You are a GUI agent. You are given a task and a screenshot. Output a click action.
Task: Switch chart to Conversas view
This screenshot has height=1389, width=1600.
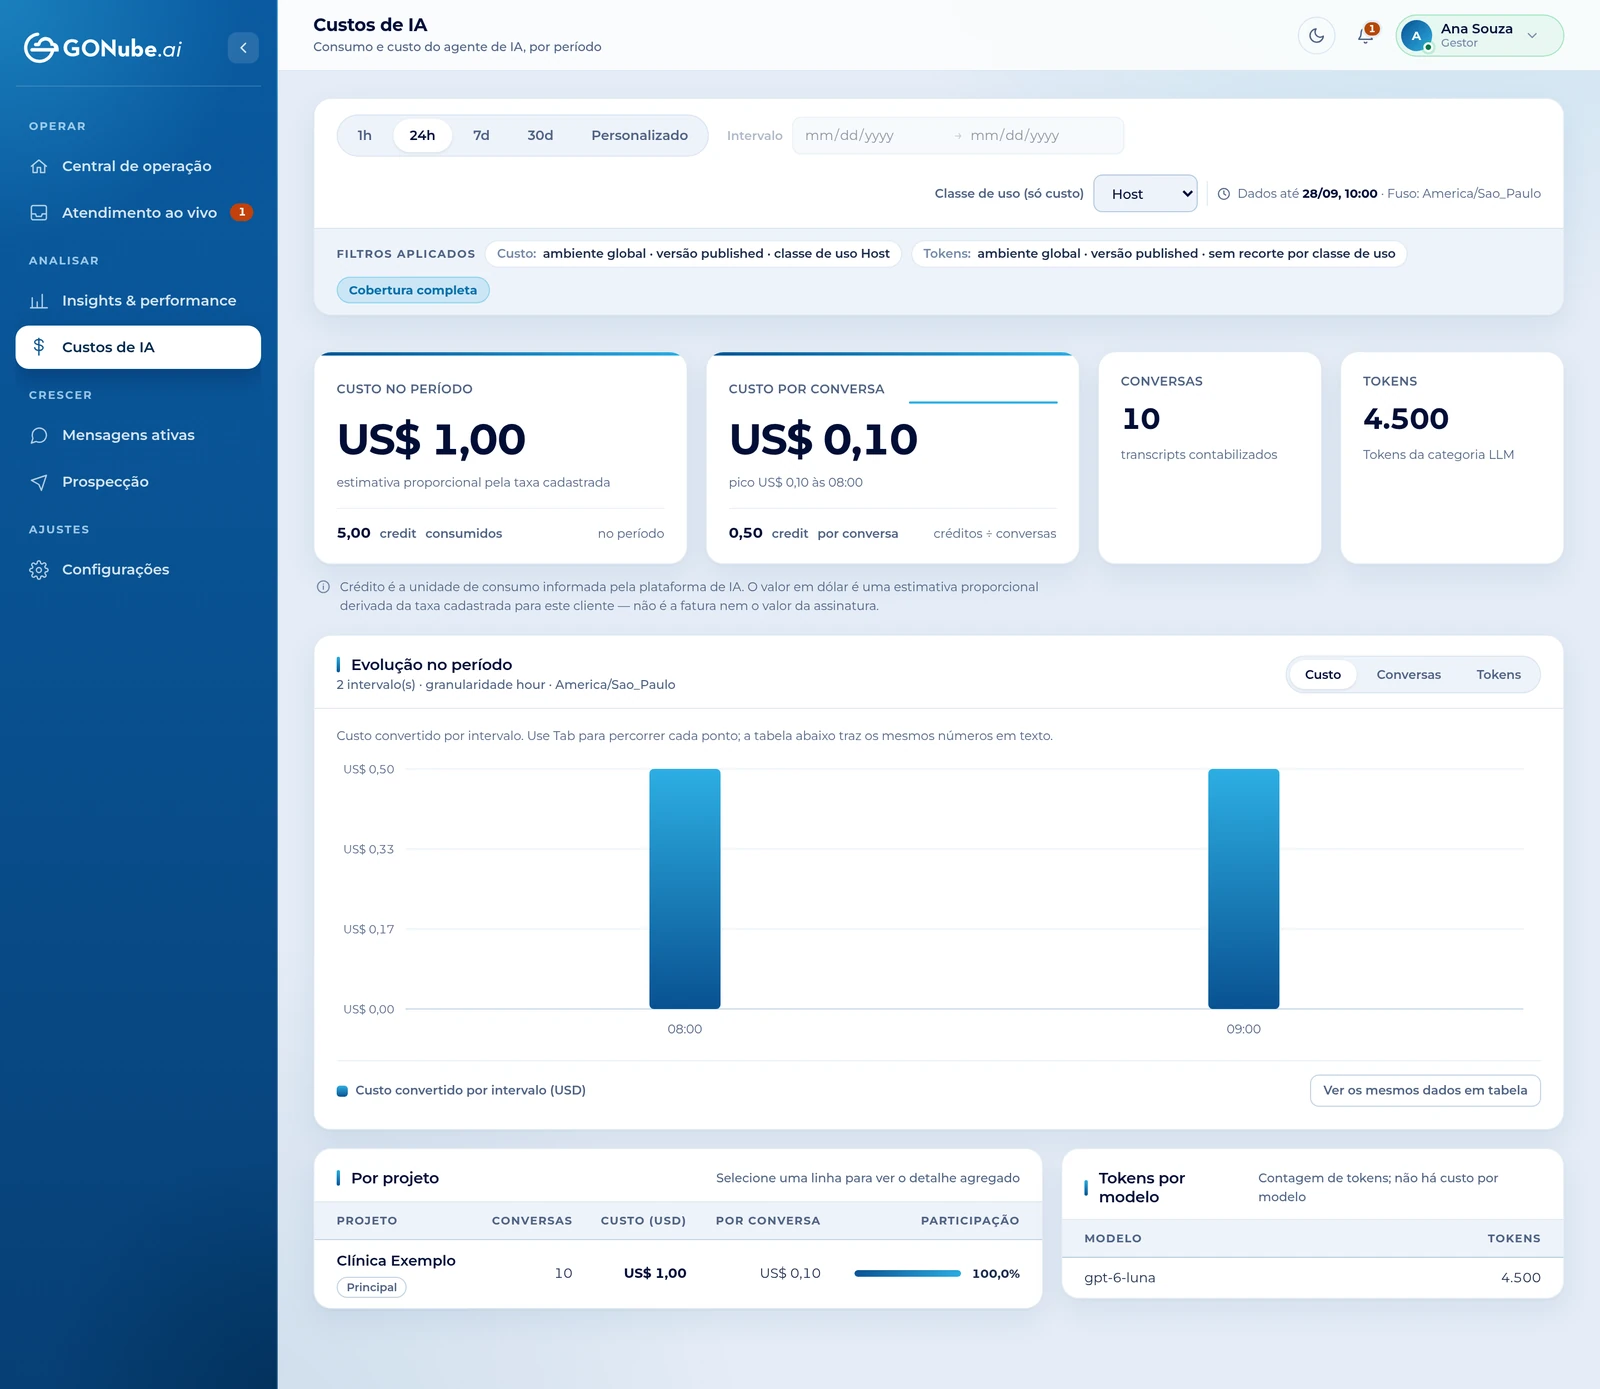[x=1408, y=675]
